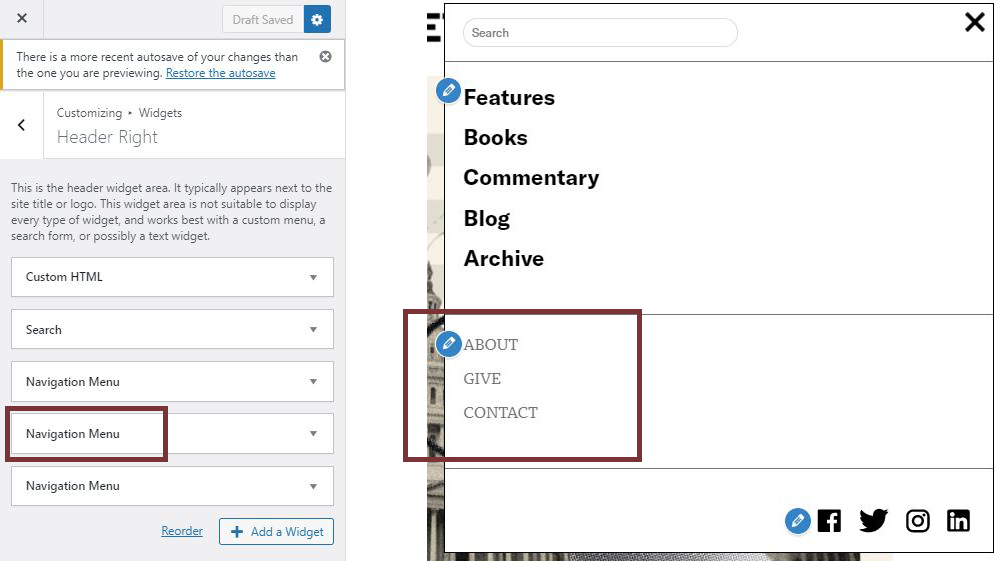Viewport: 997px width, 561px height.
Task: Click the Add a Widget button
Action: (276, 532)
